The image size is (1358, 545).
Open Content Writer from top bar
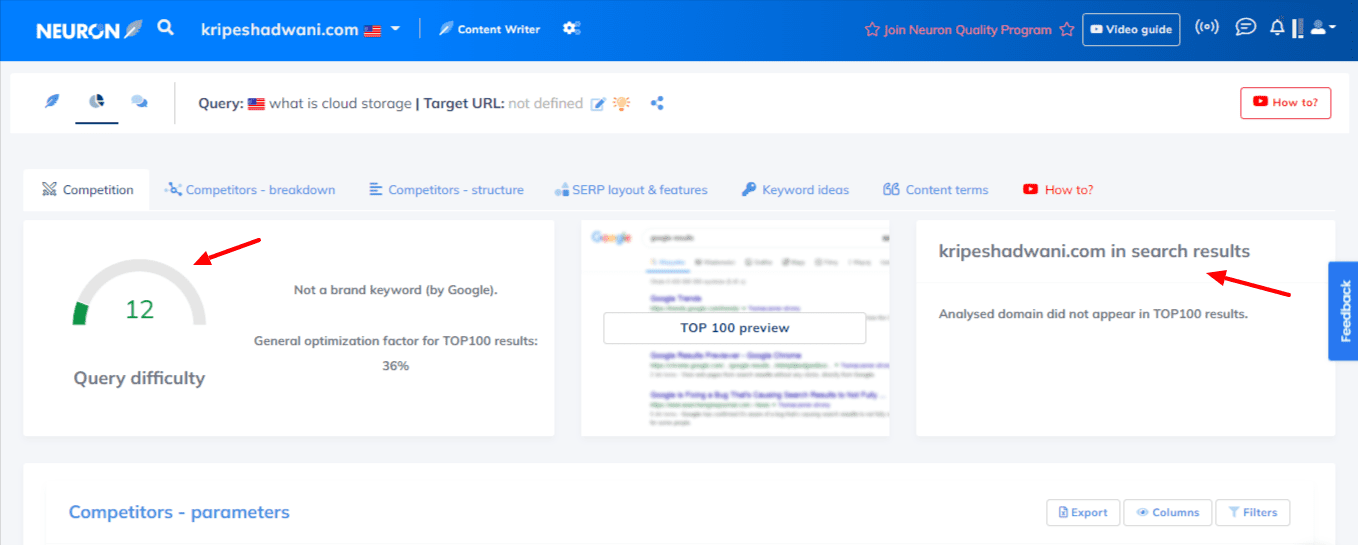tap(490, 29)
